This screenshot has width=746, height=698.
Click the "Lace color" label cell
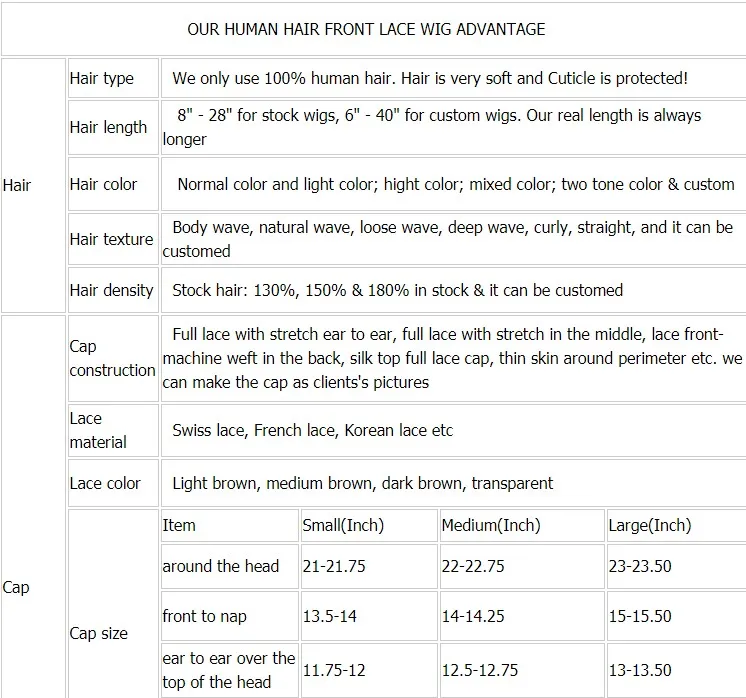pos(105,483)
